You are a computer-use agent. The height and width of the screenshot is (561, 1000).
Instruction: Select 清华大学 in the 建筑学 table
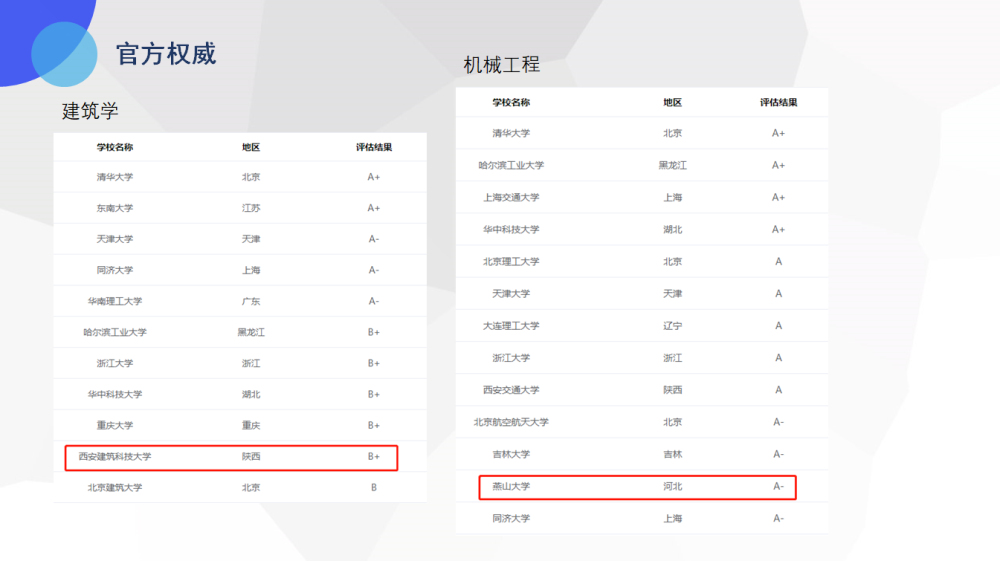[115, 177]
